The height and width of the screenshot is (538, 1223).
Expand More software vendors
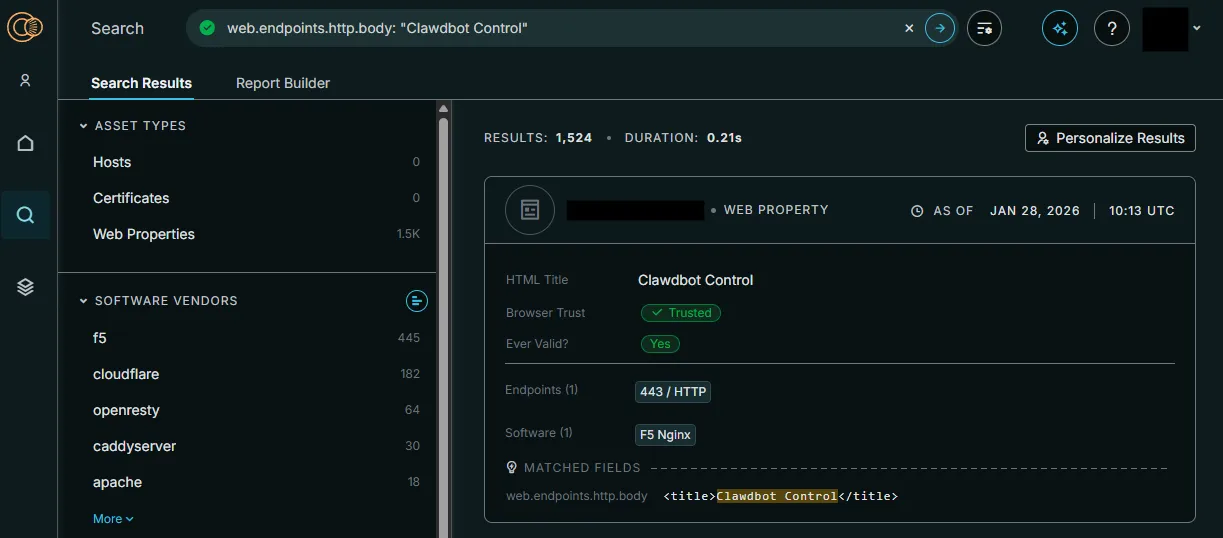tap(113, 519)
